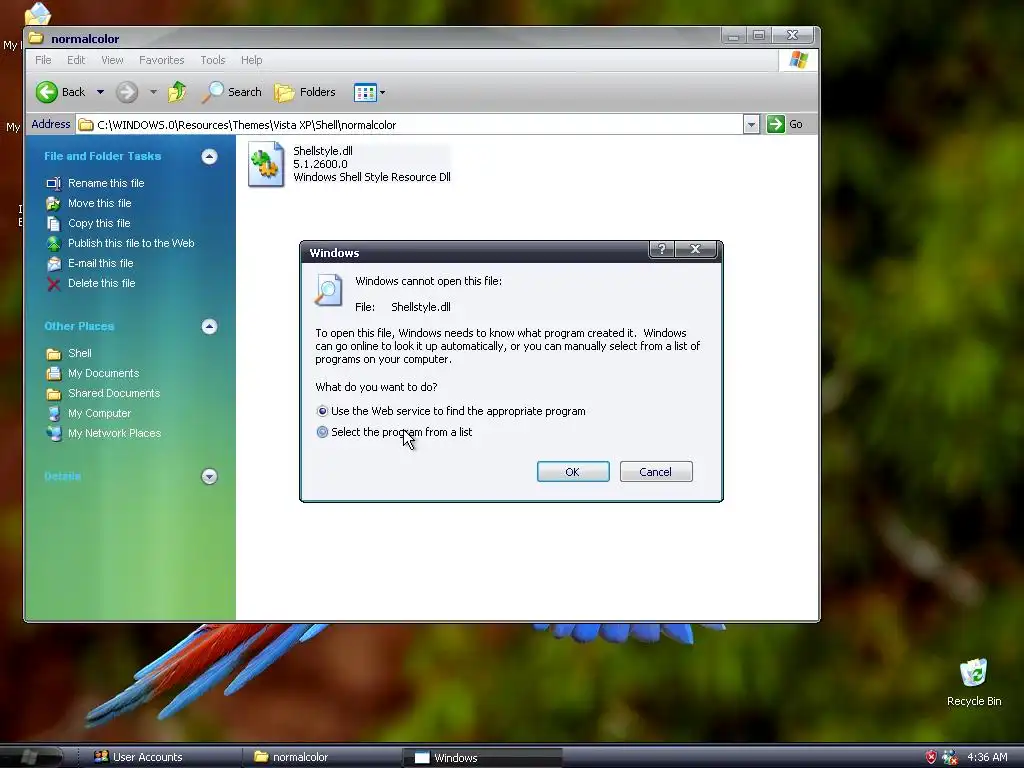Select the Shellstyle.dll file icon

[266, 165]
